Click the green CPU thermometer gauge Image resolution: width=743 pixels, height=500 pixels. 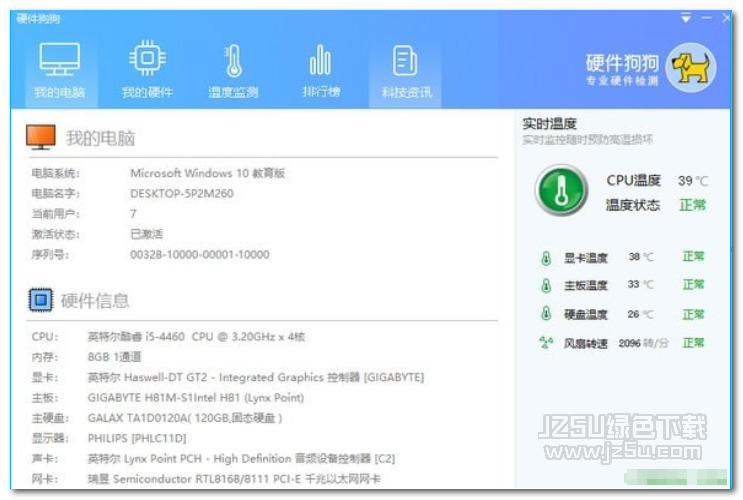click(x=562, y=190)
